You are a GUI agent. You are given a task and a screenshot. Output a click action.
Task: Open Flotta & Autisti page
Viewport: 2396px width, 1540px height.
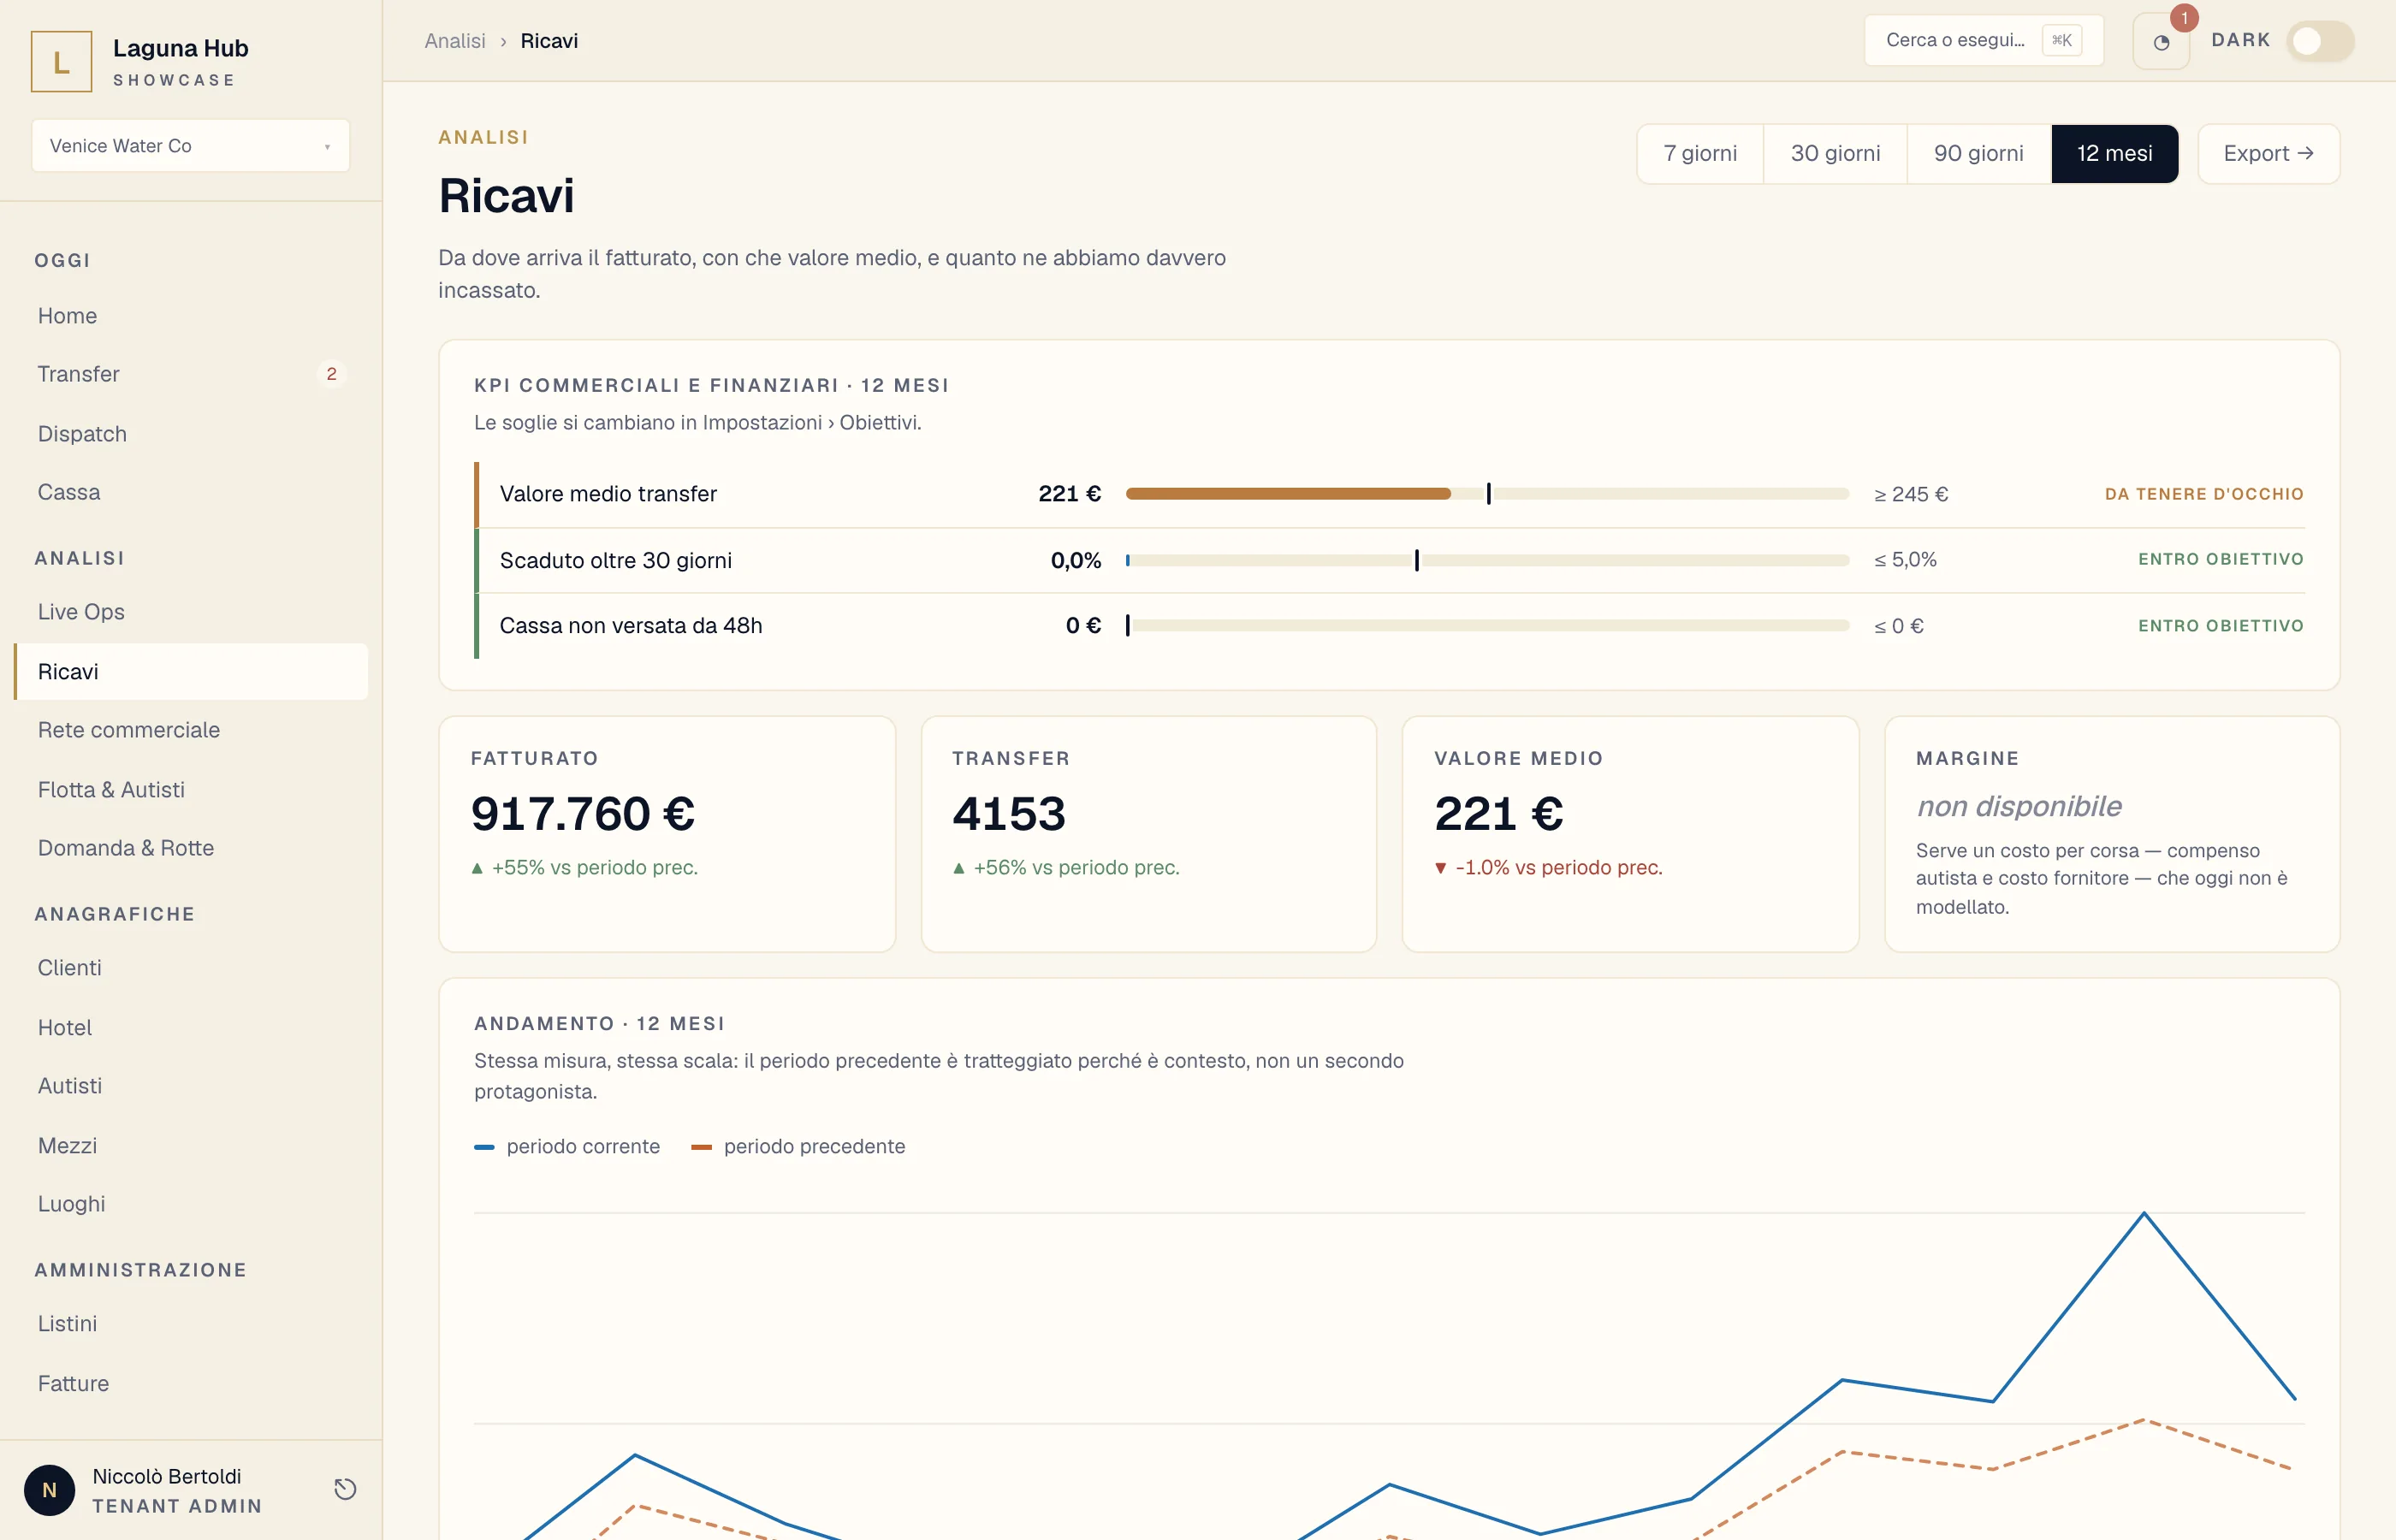click(x=191, y=790)
